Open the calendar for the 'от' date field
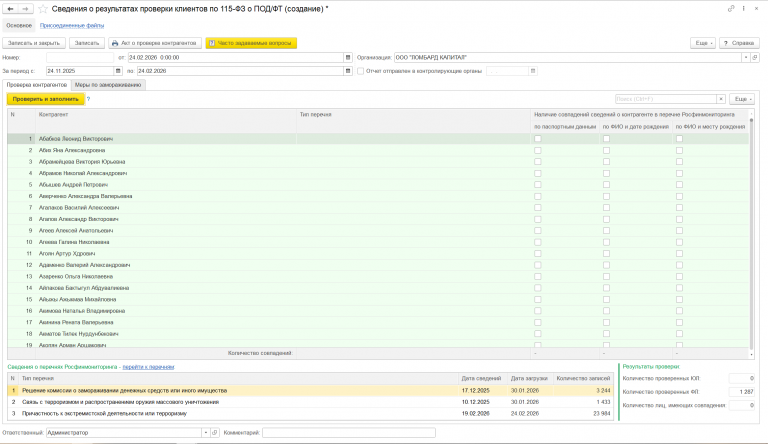 tap(348, 57)
